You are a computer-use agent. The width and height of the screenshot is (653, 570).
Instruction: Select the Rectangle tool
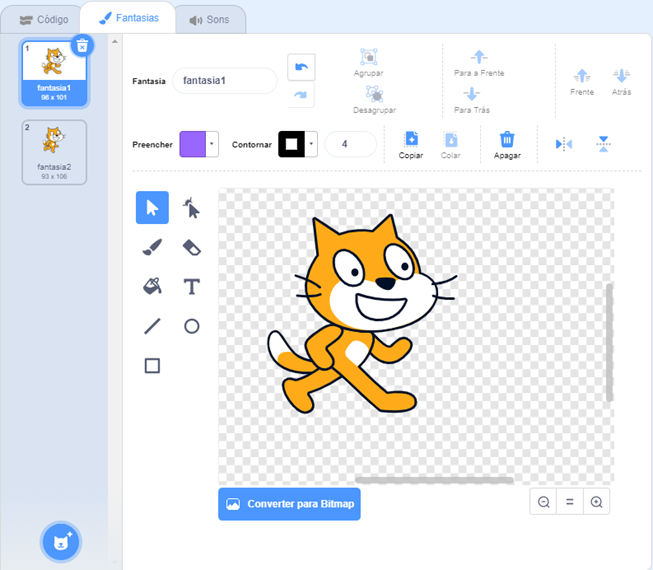[152, 366]
